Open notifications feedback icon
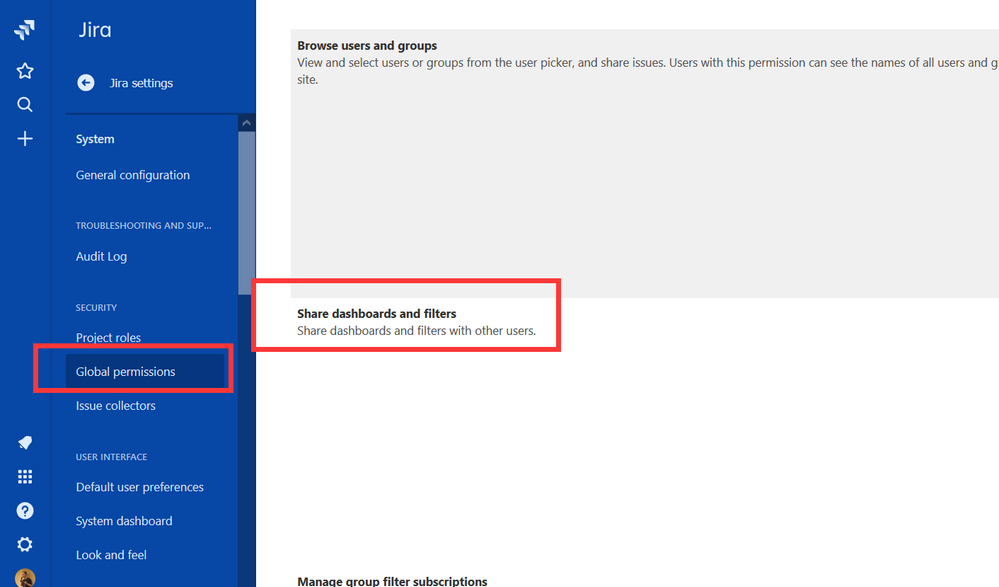The image size is (999, 587). 25,442
